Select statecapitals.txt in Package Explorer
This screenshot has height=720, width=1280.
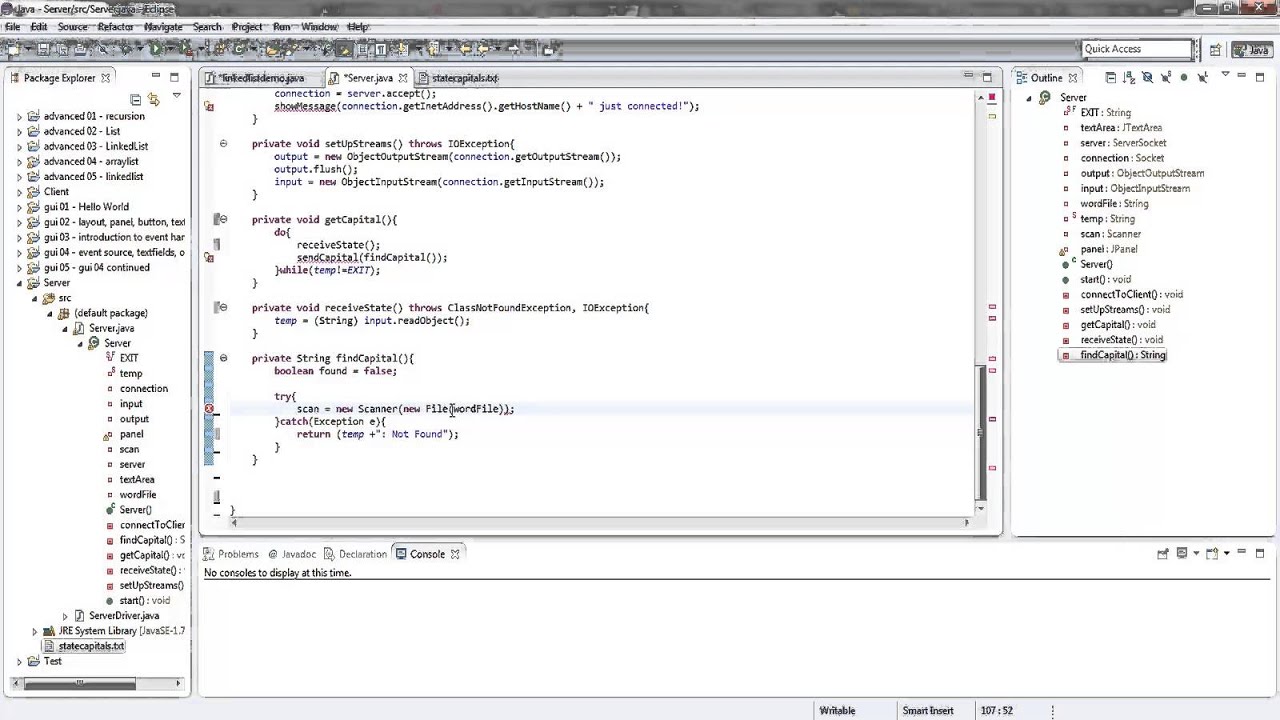point(91,647)
